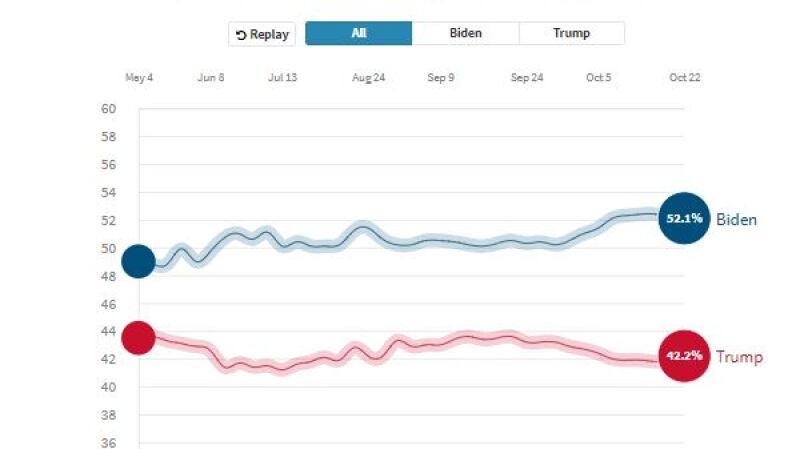Screen dimensions: 800x449
Task: Click the dark blue Biden start dot
Action: pos(138,262)
